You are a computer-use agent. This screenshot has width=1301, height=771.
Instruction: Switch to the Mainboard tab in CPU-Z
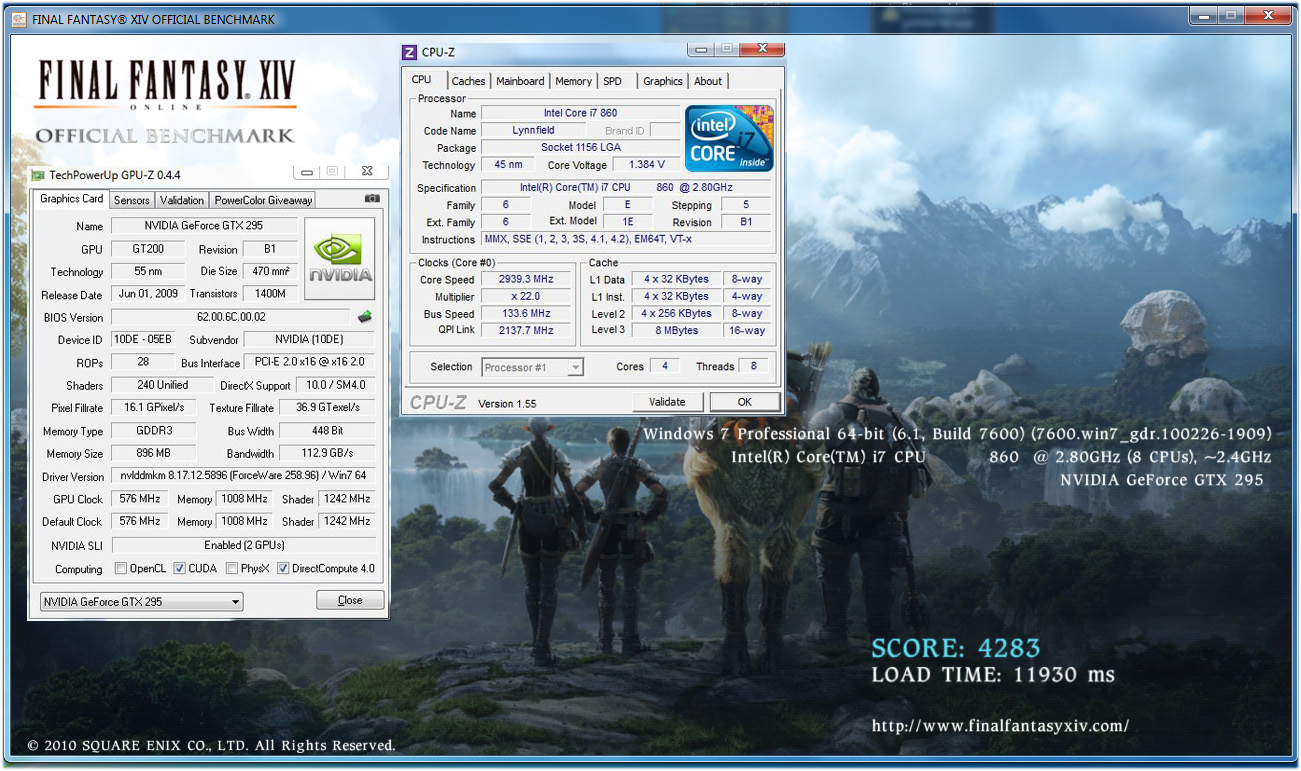tap(520, 81)
